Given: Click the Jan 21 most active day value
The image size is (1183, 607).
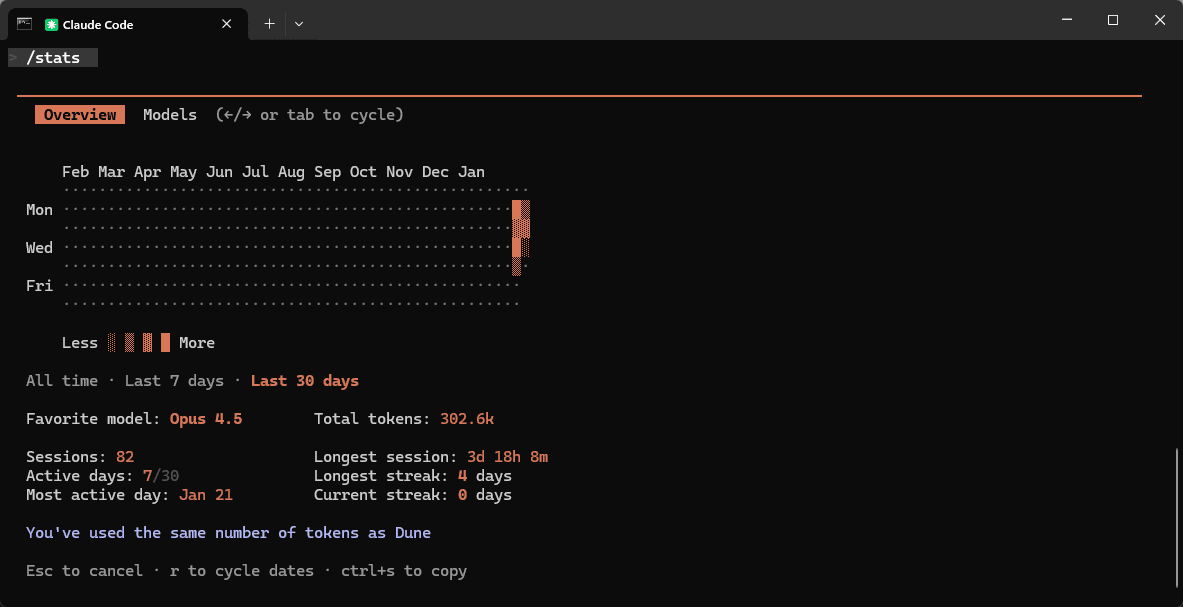Looking at the screenshot, I should pos(205,494).
